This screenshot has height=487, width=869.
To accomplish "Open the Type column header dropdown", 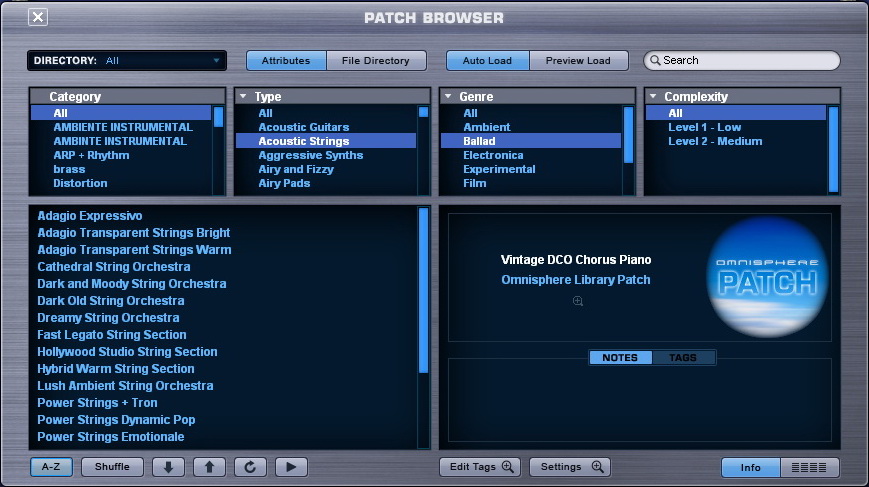I will coord(243,96).
